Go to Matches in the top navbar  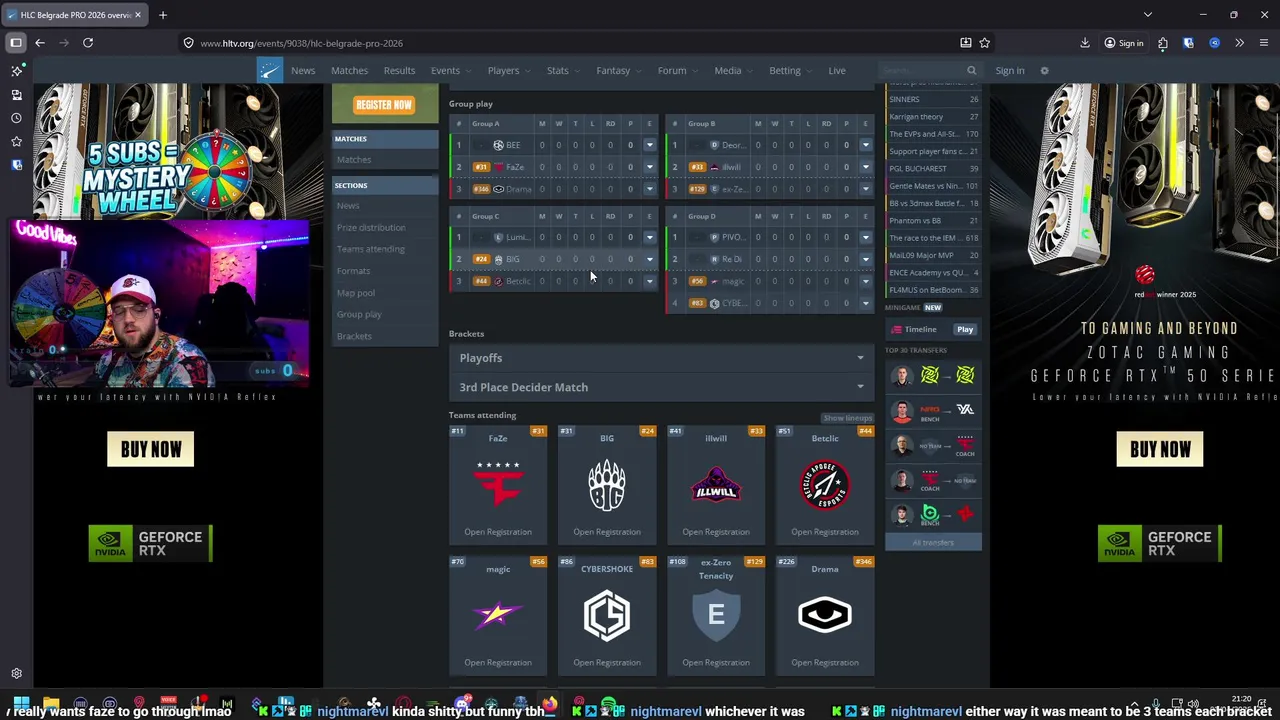pyautogui.click(x=349, y=70)
